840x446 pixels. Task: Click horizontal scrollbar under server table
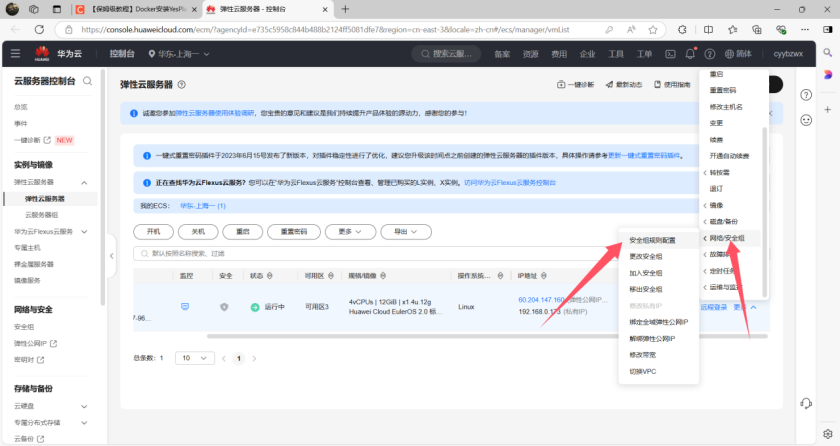coord(487,336)
